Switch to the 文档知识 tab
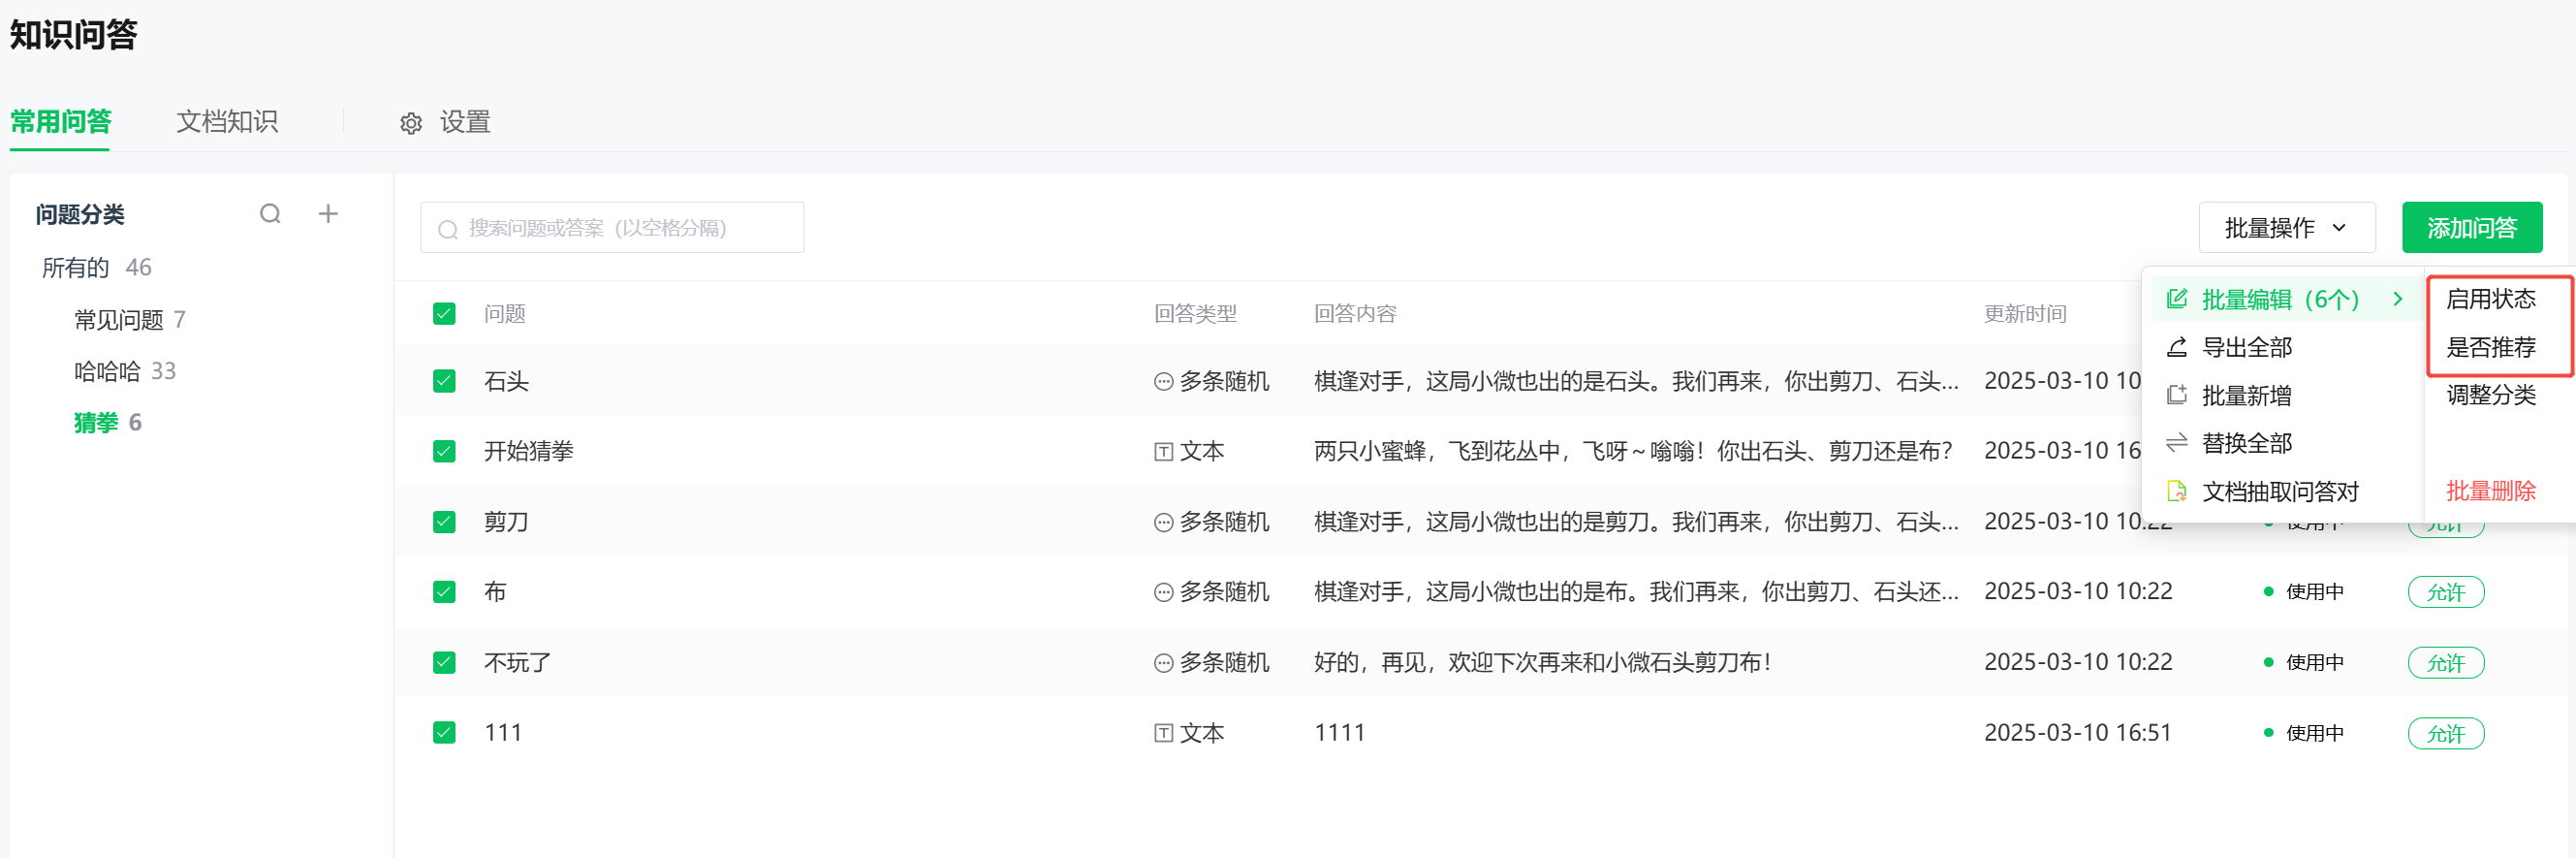 (227, 122)
